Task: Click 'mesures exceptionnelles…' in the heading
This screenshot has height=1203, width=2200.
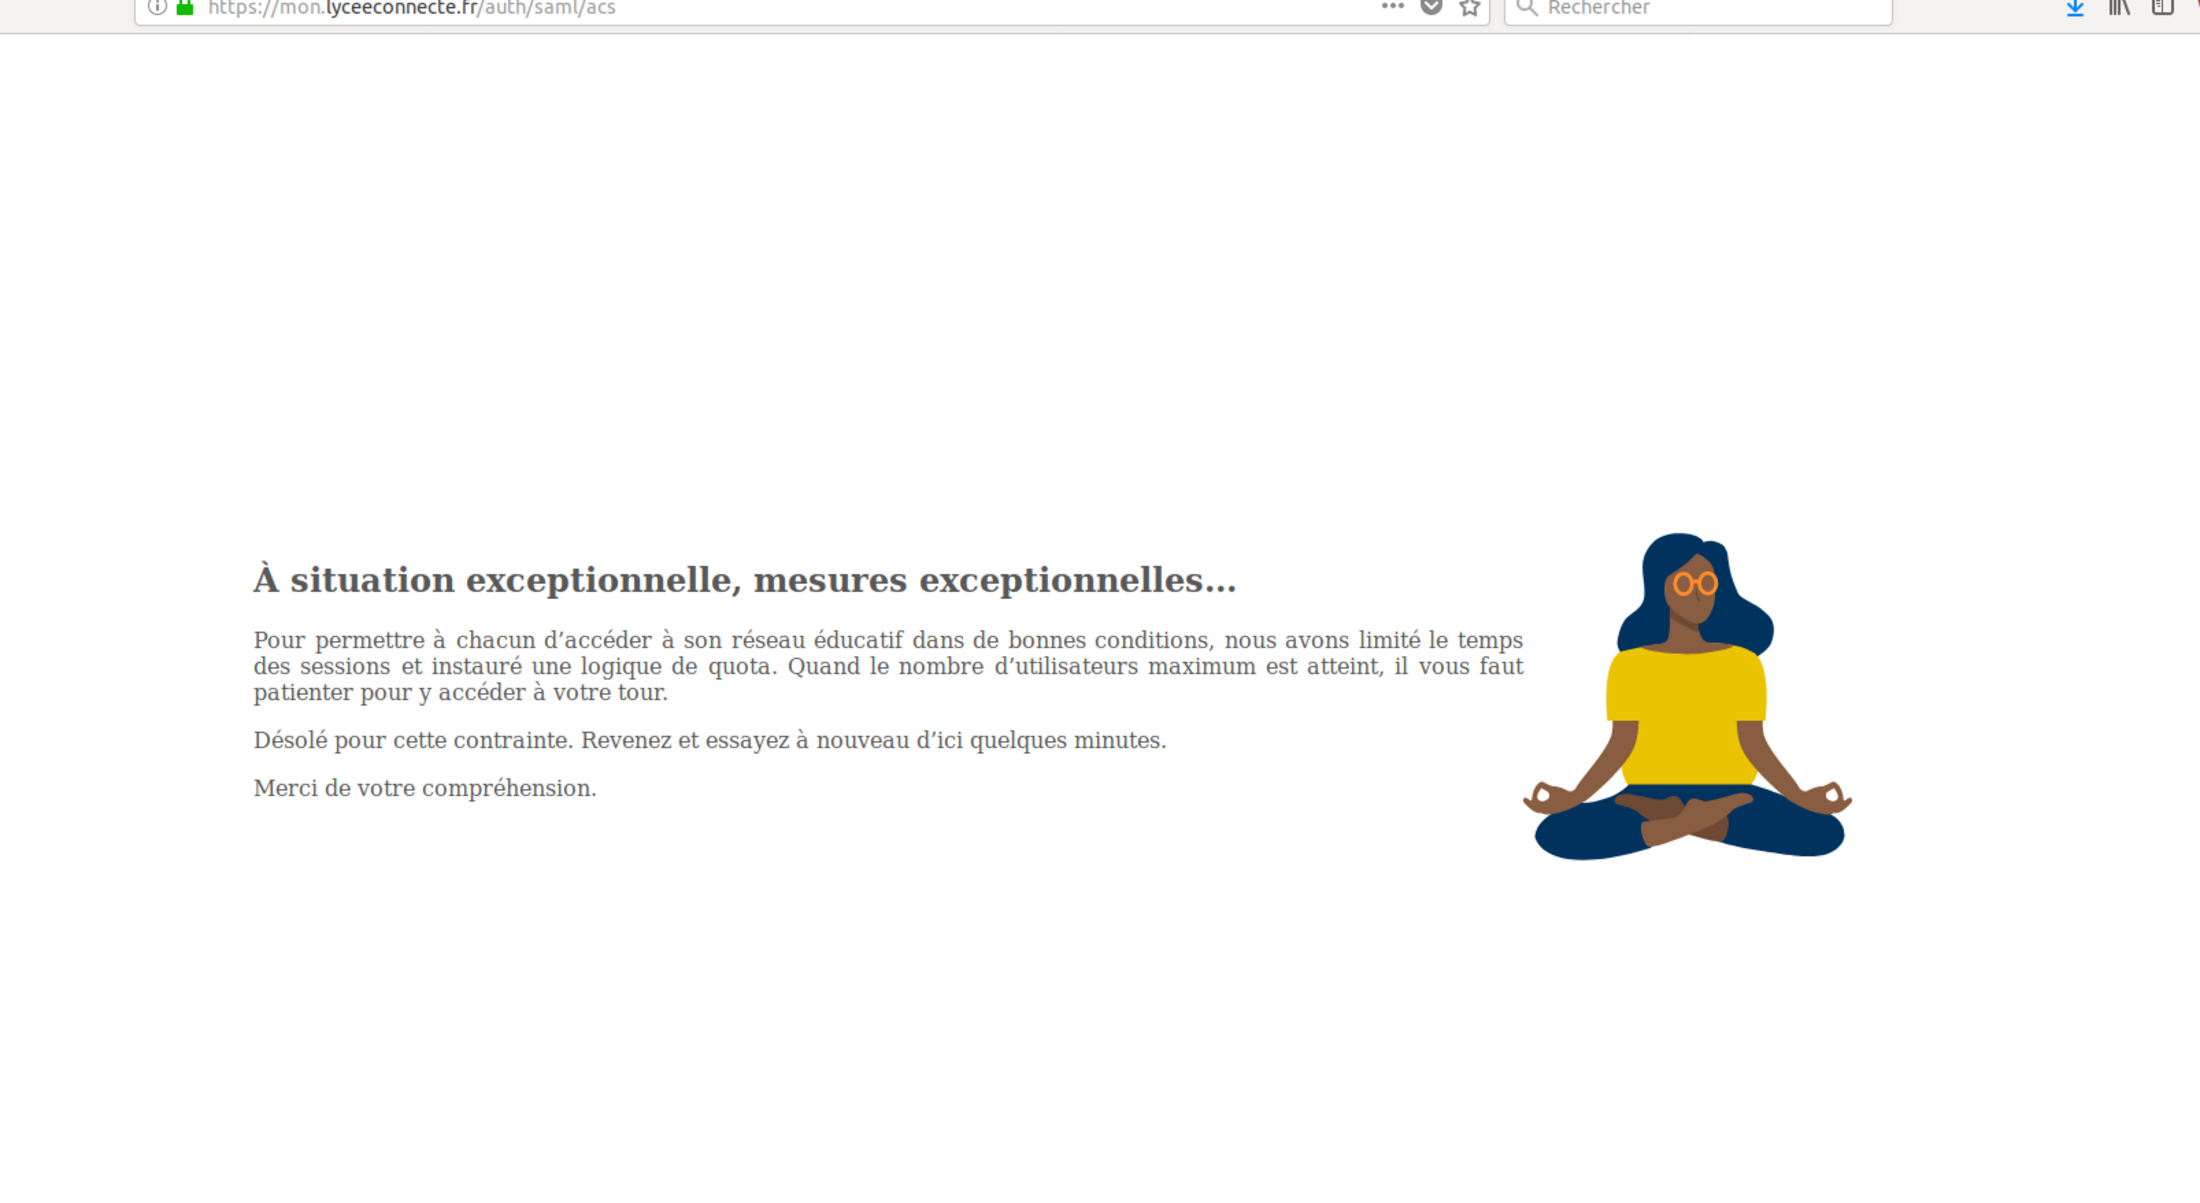Action: click(x=994, y=580)
